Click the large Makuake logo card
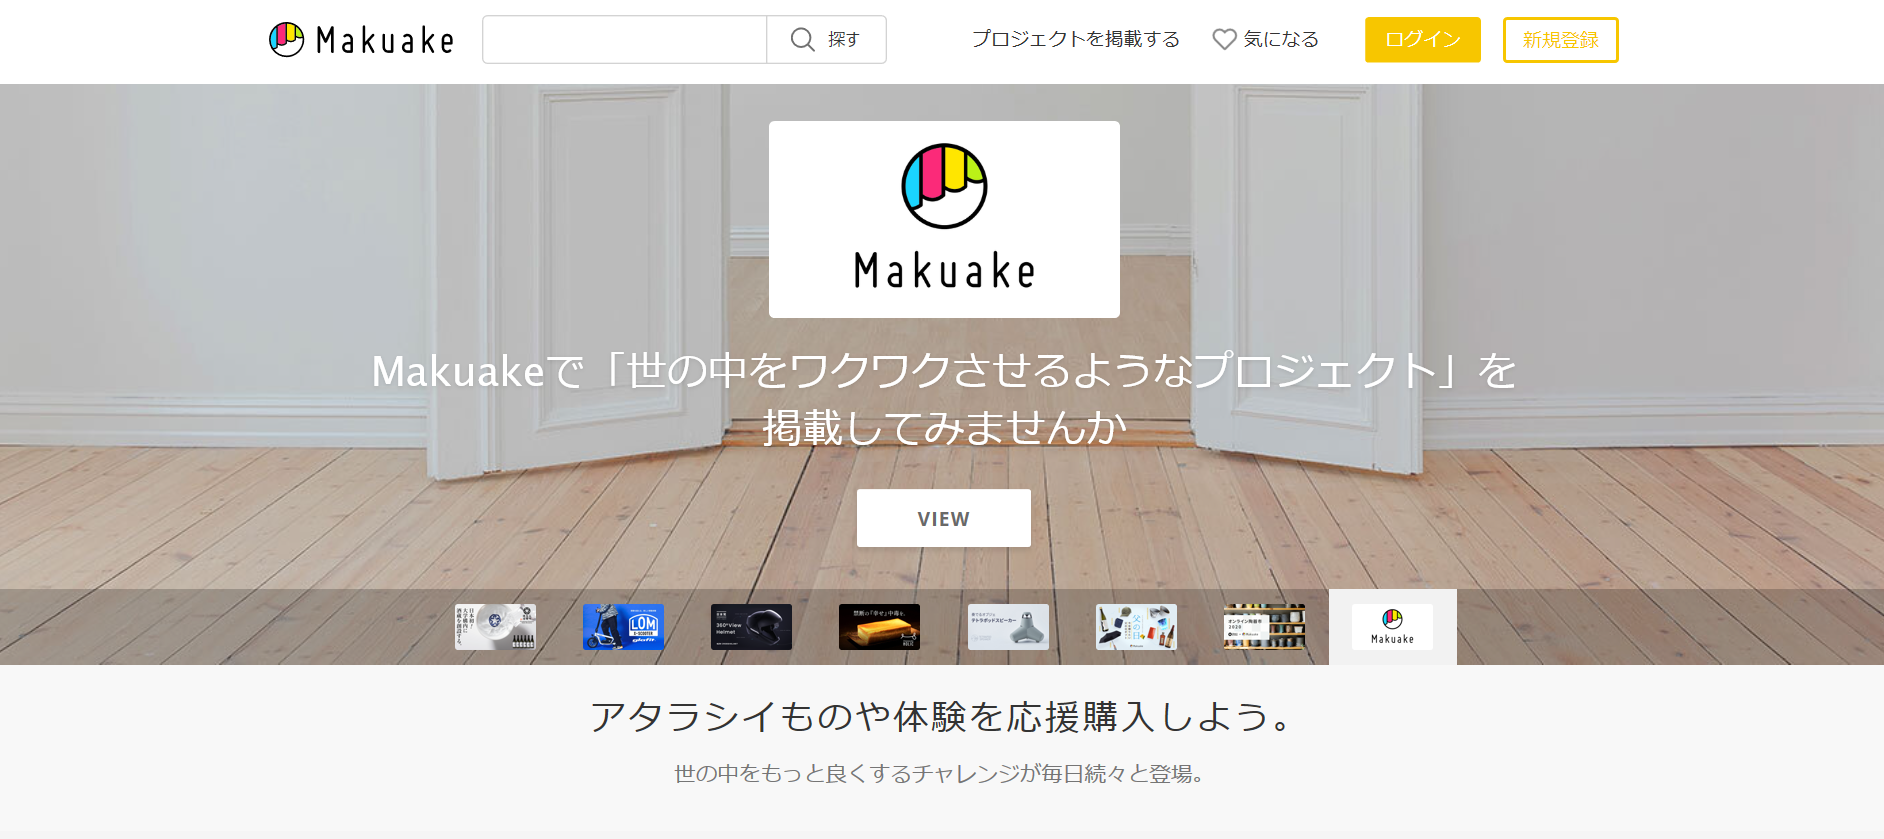This screenshot has width=1884, height=839. coord(944,220)
